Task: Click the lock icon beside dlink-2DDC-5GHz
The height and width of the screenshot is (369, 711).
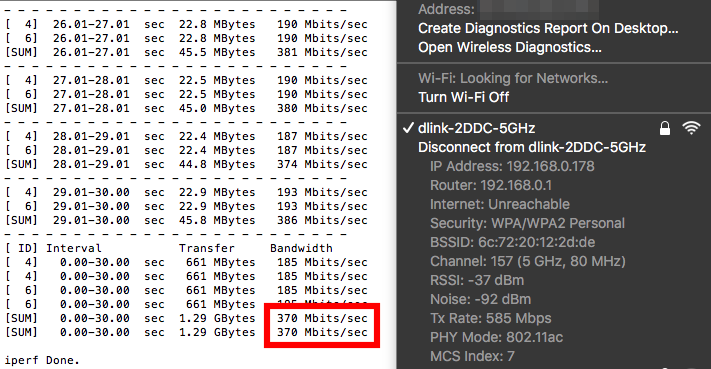Action: (665, 128)
